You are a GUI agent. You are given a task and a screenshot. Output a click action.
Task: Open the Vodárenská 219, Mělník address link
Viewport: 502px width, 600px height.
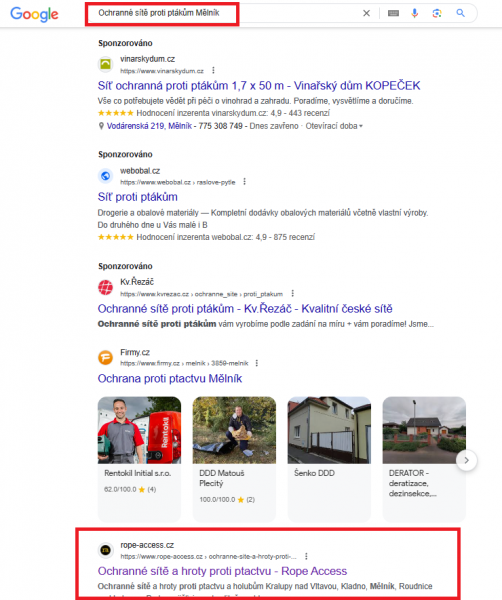tap(149, 126)
